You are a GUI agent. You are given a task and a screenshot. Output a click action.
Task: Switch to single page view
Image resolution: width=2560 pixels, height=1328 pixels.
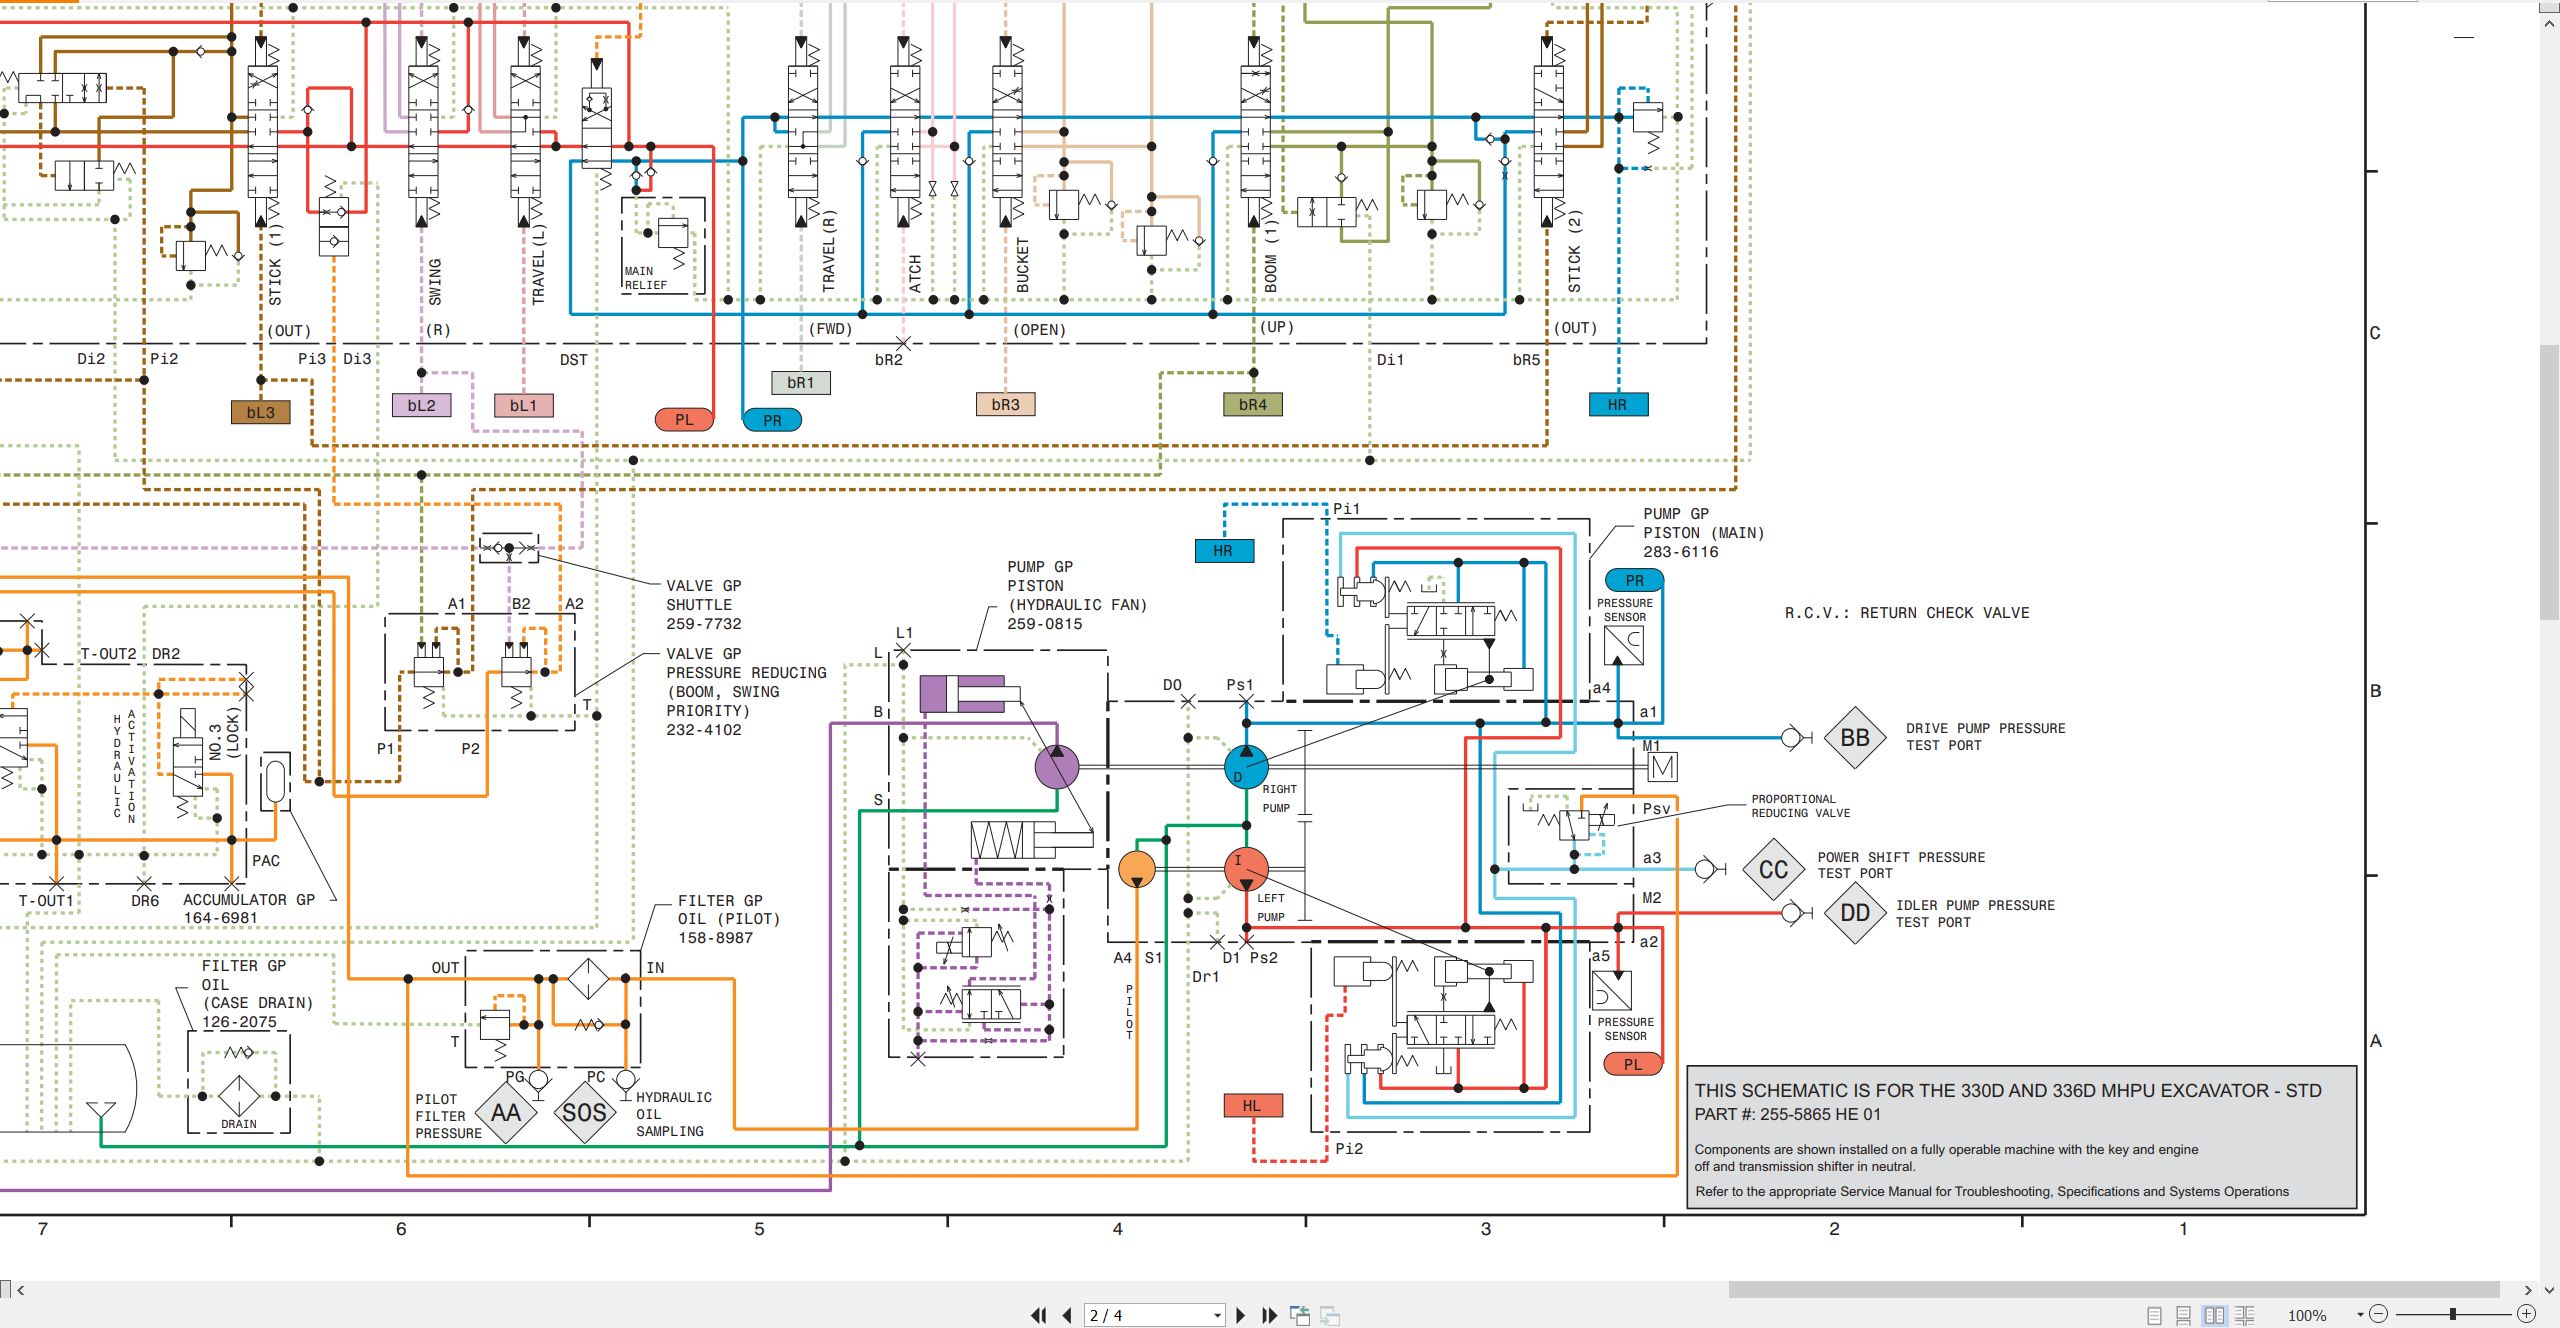(x=2155, y=1316)
